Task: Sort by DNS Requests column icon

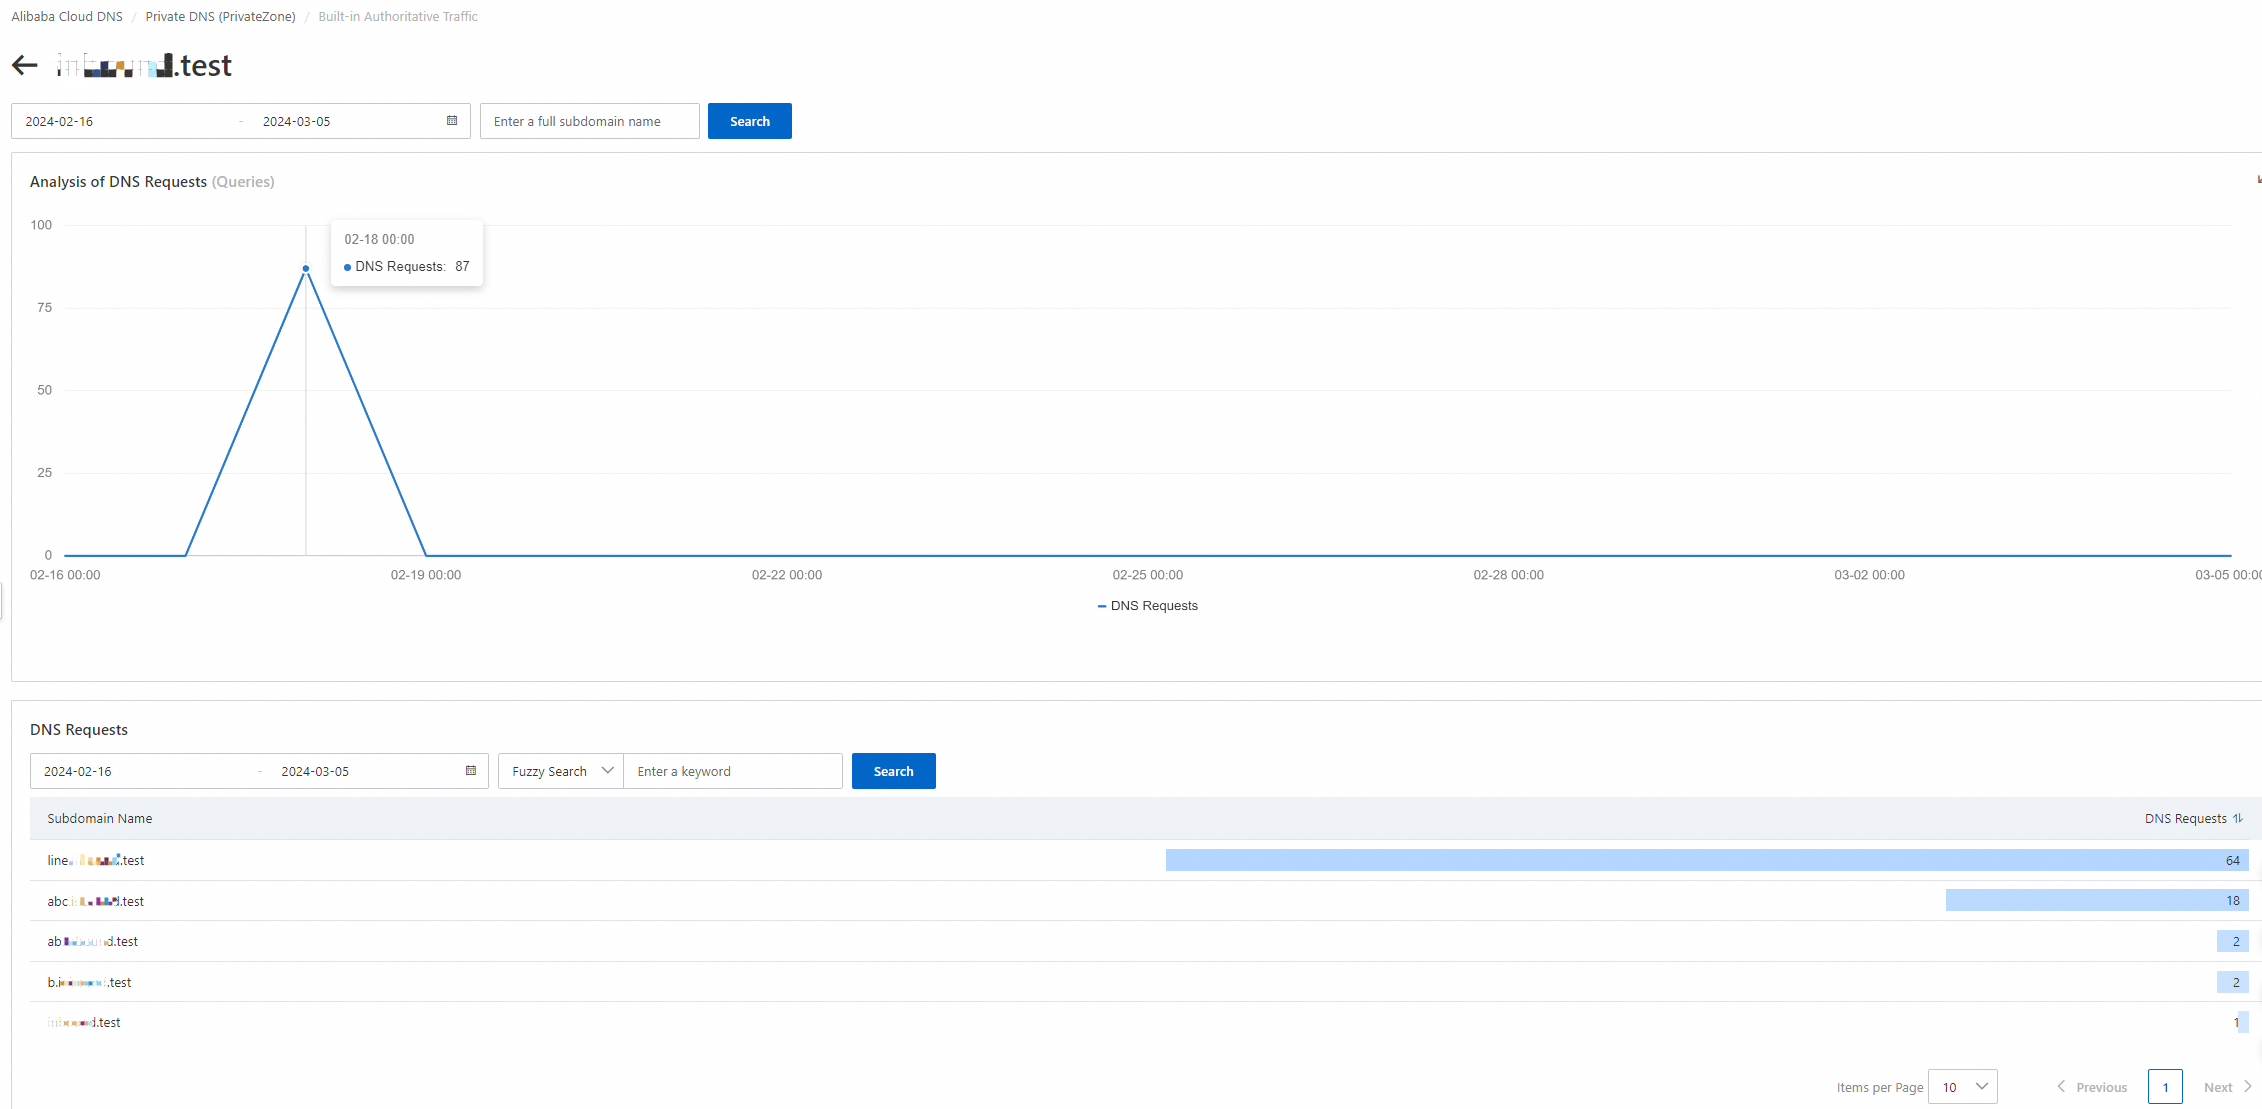Action: [2238, 818]
